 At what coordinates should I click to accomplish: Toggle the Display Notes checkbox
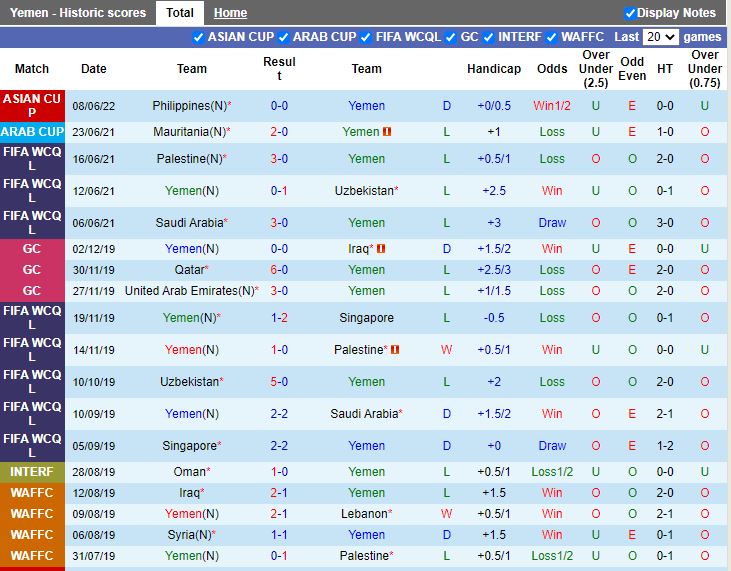click(630, 13)
